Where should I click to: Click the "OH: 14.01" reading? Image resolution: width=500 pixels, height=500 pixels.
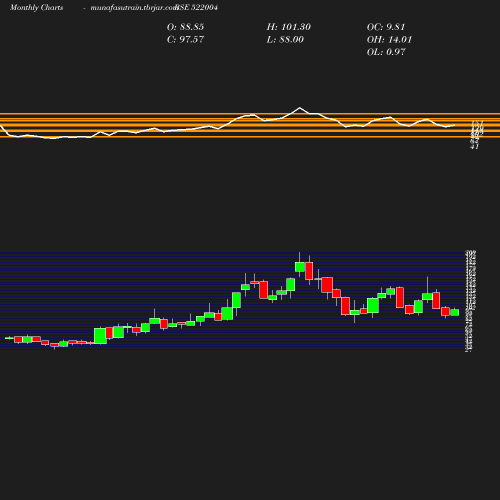click(389, 39)
